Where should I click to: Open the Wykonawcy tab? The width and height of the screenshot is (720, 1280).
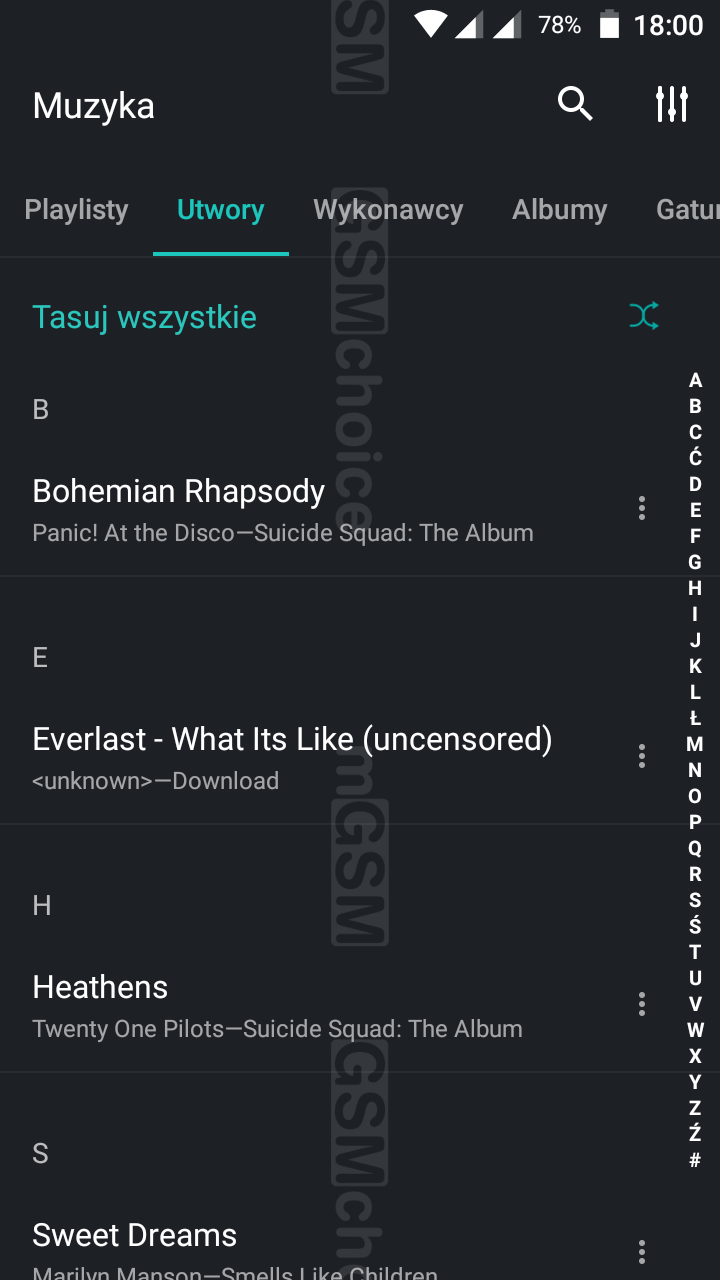(388, 210)
